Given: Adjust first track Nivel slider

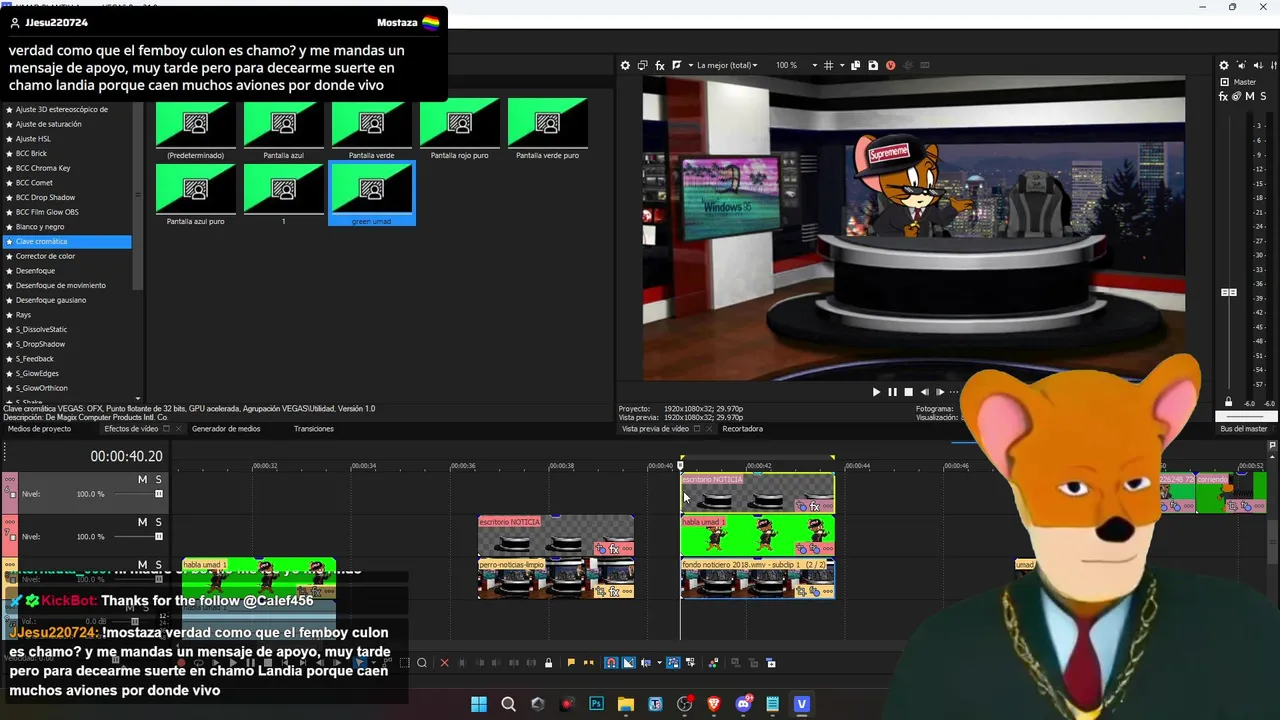Looking at the screenshot, I should pos(158,494).
